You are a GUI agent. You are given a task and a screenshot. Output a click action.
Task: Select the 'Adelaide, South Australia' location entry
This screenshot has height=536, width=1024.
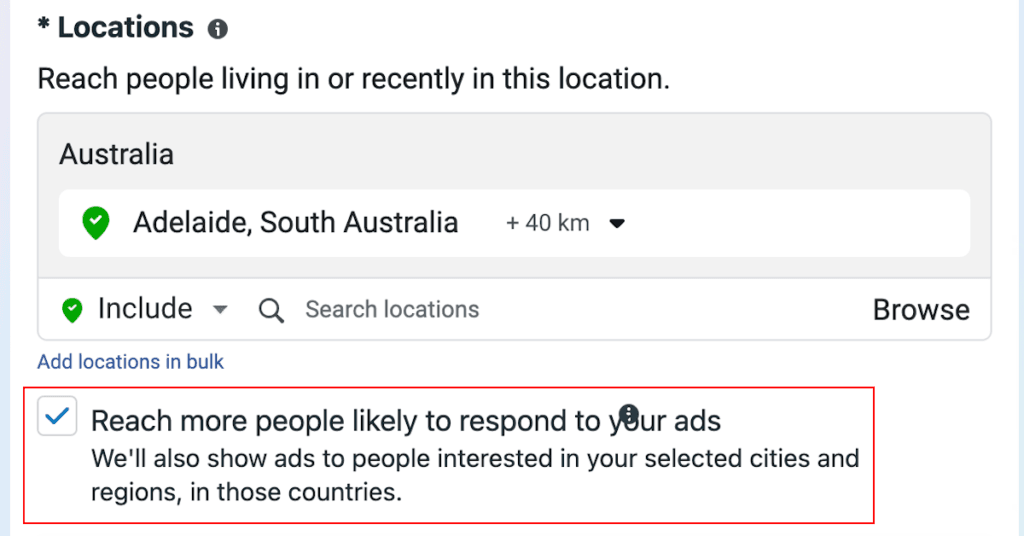tap(295, 222)
